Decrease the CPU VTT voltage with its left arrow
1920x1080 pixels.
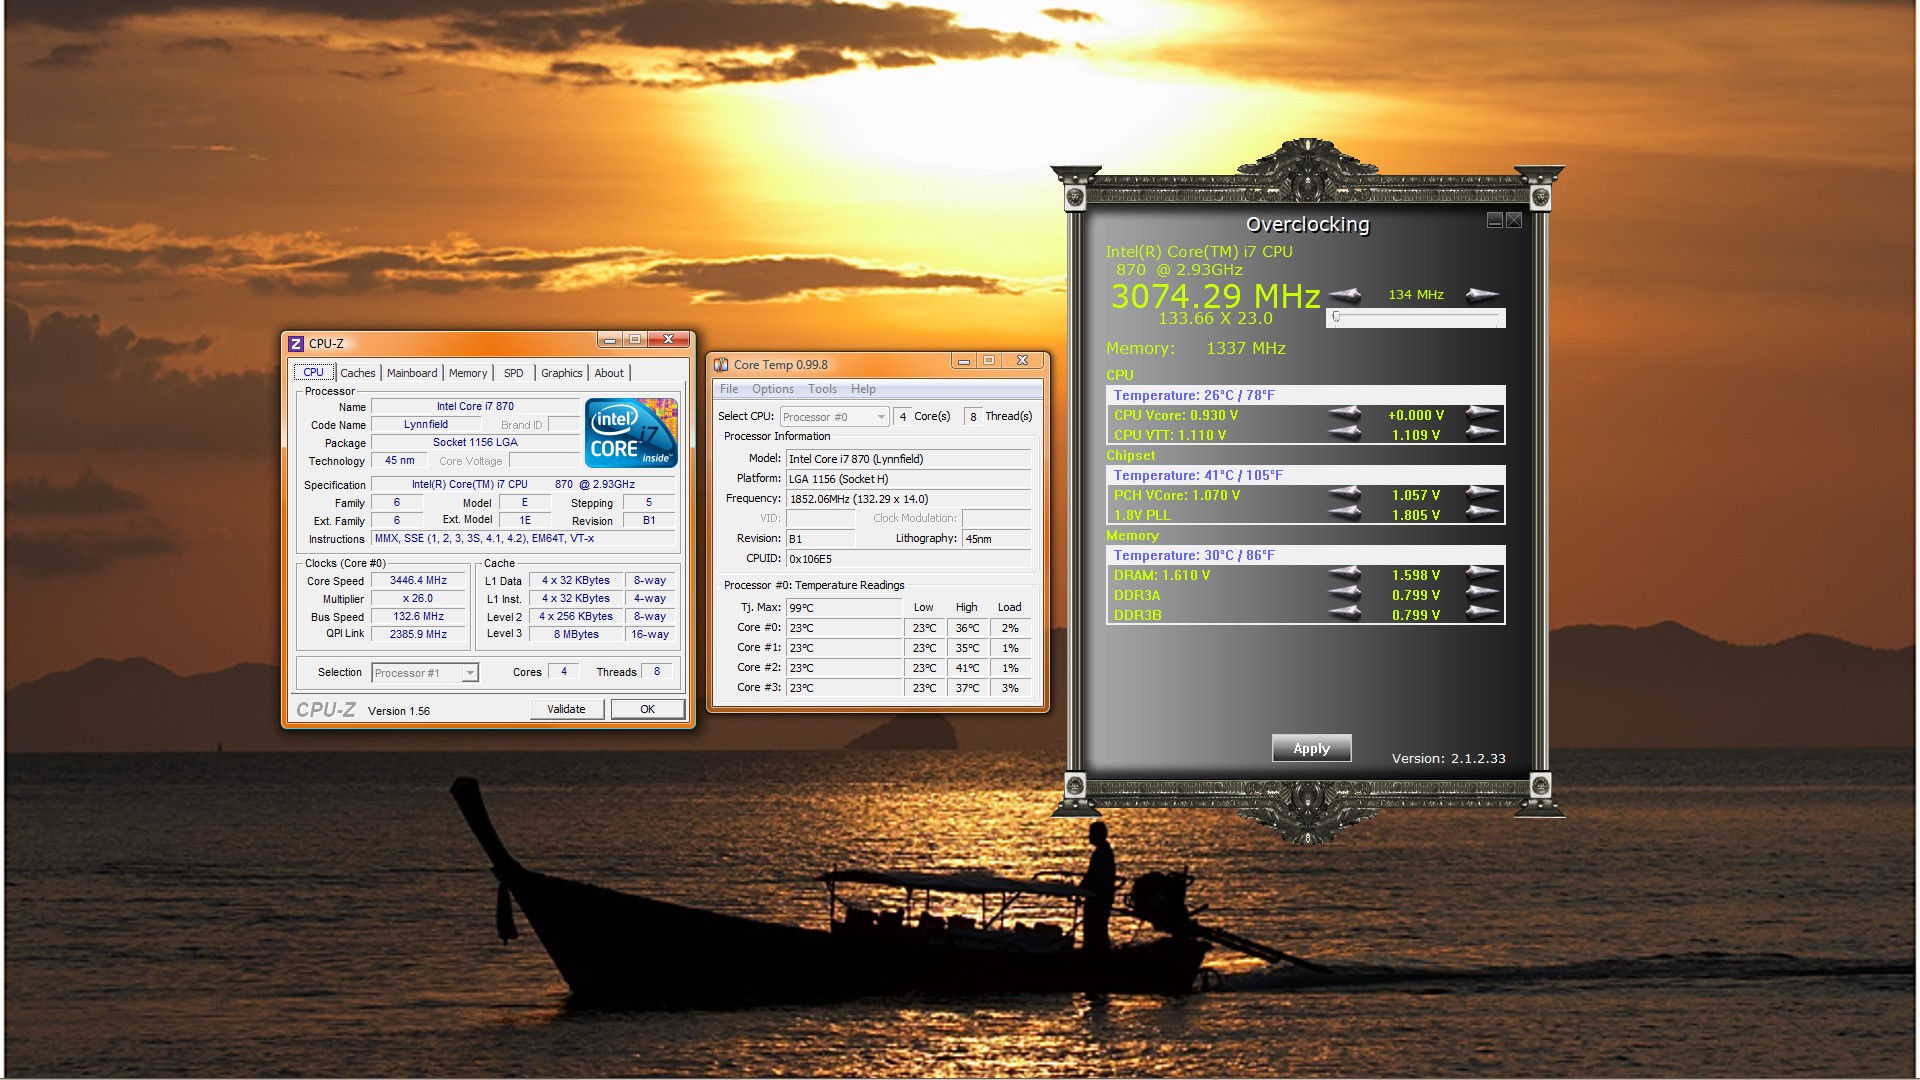pos(1345,433)
